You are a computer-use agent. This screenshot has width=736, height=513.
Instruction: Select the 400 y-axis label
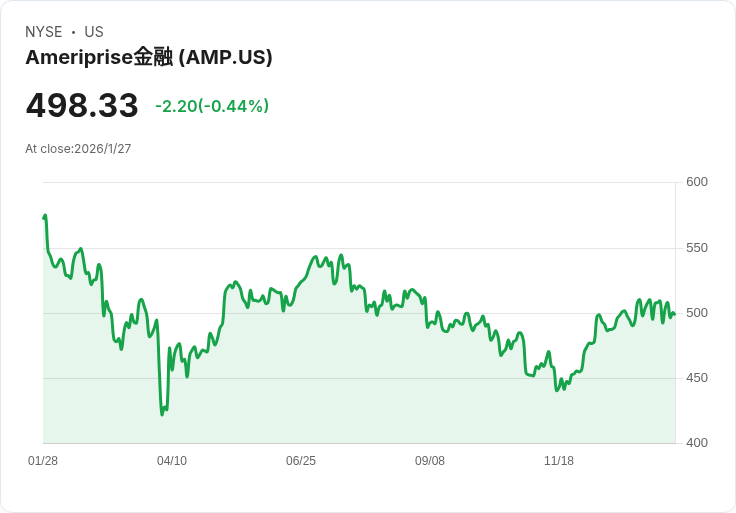tap(697, 443)
